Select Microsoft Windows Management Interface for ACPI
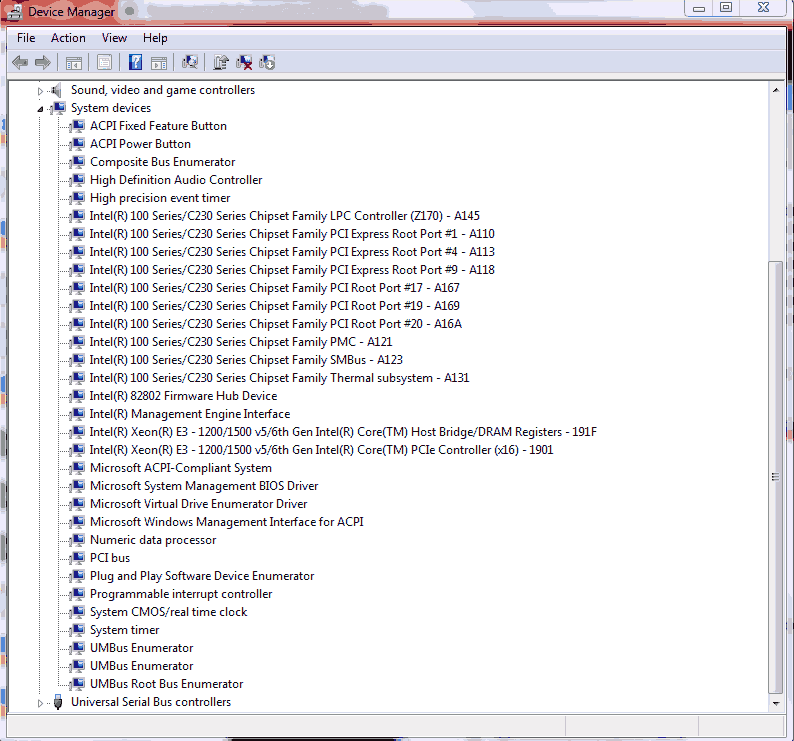The height and width of the screenshot is (741, 794). [226, 522]
